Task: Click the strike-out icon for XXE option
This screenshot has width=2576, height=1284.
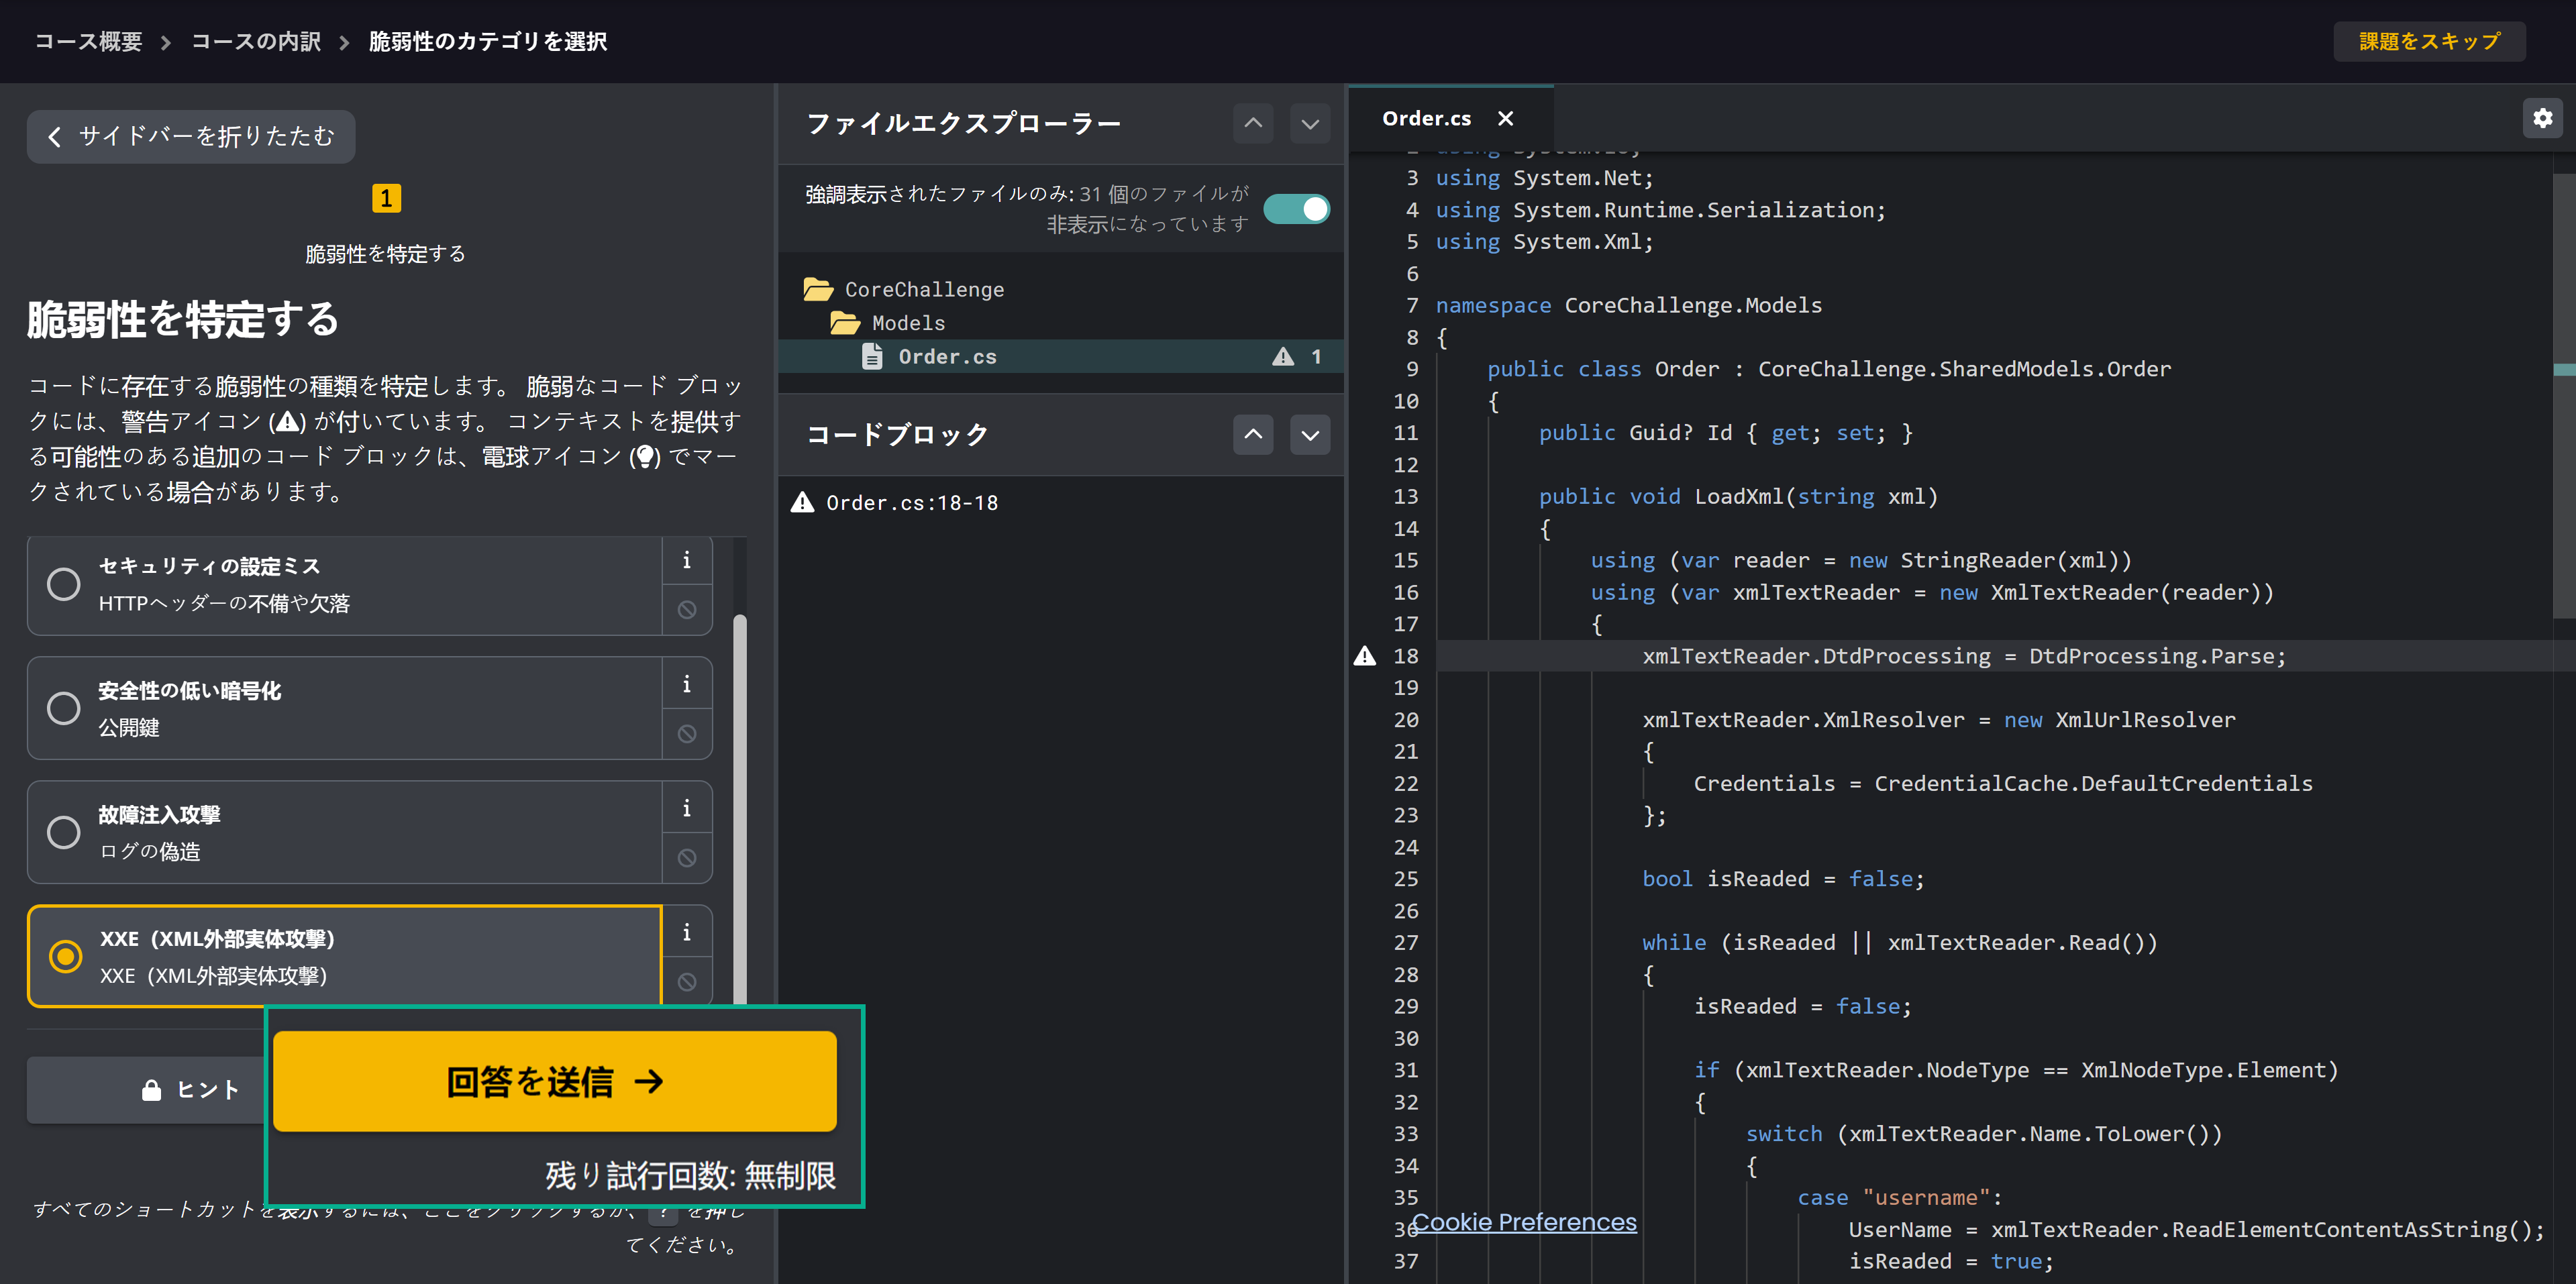Action: tap(686, 981)
